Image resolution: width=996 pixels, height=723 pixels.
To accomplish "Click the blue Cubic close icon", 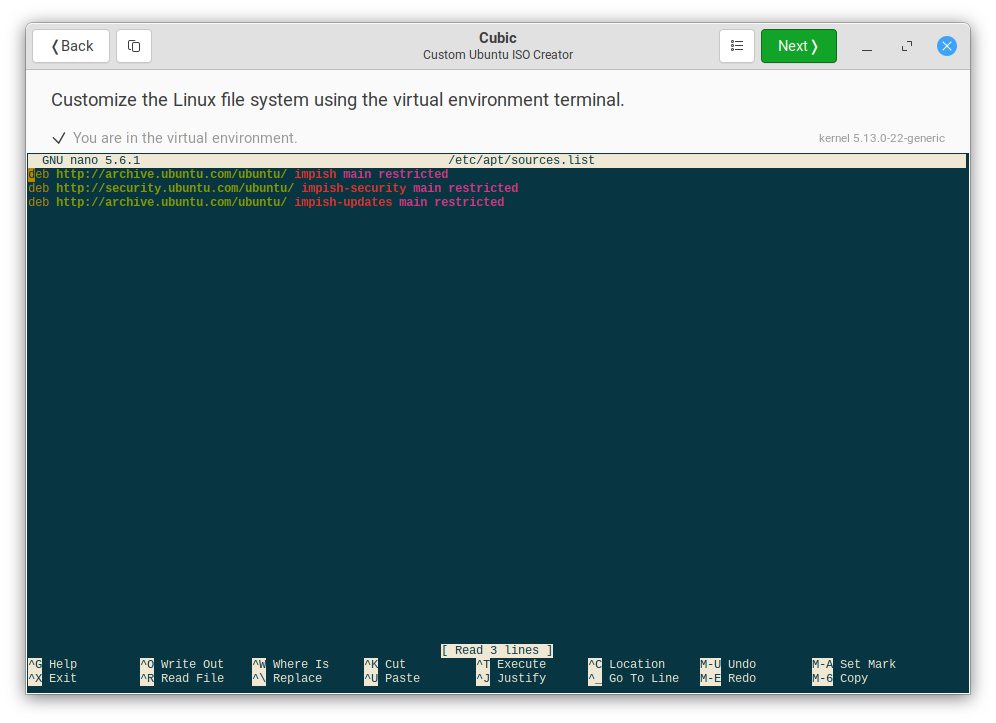I will 946,46.
